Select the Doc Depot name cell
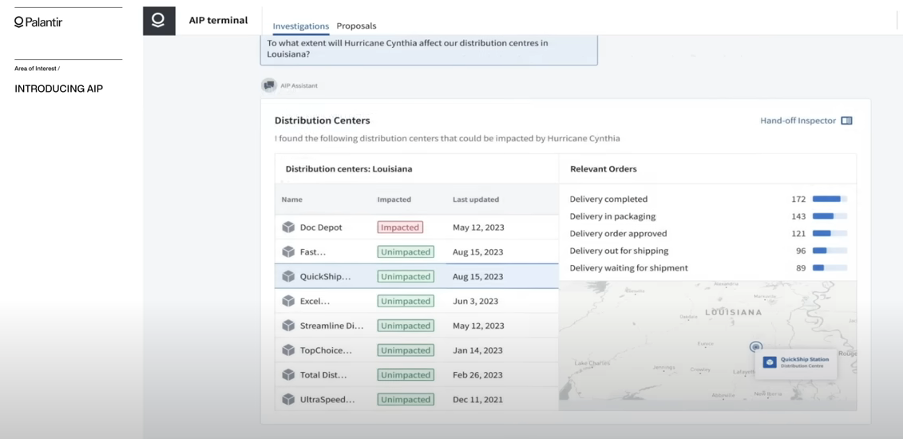Image resolution: width=904 pixels, height=440 pixels. [321, 227]
